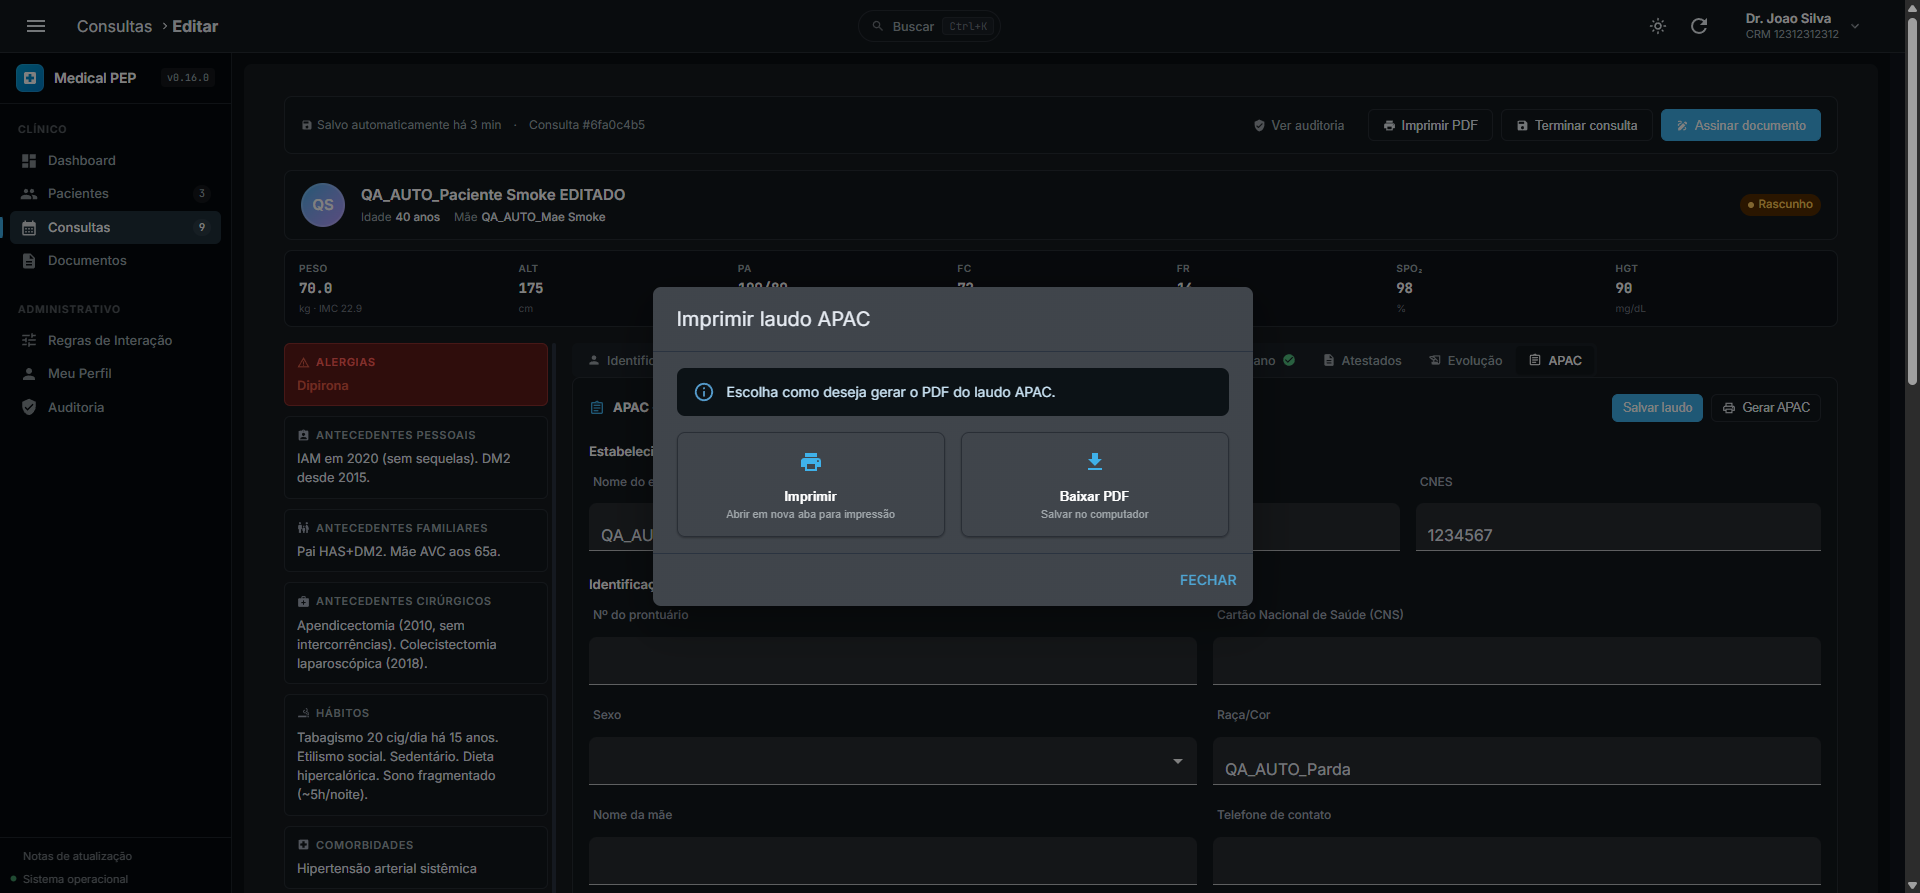The image size is (1920, 893).
Task: Switch to the Atestados tab
Action: click(x=1362, y=360)
